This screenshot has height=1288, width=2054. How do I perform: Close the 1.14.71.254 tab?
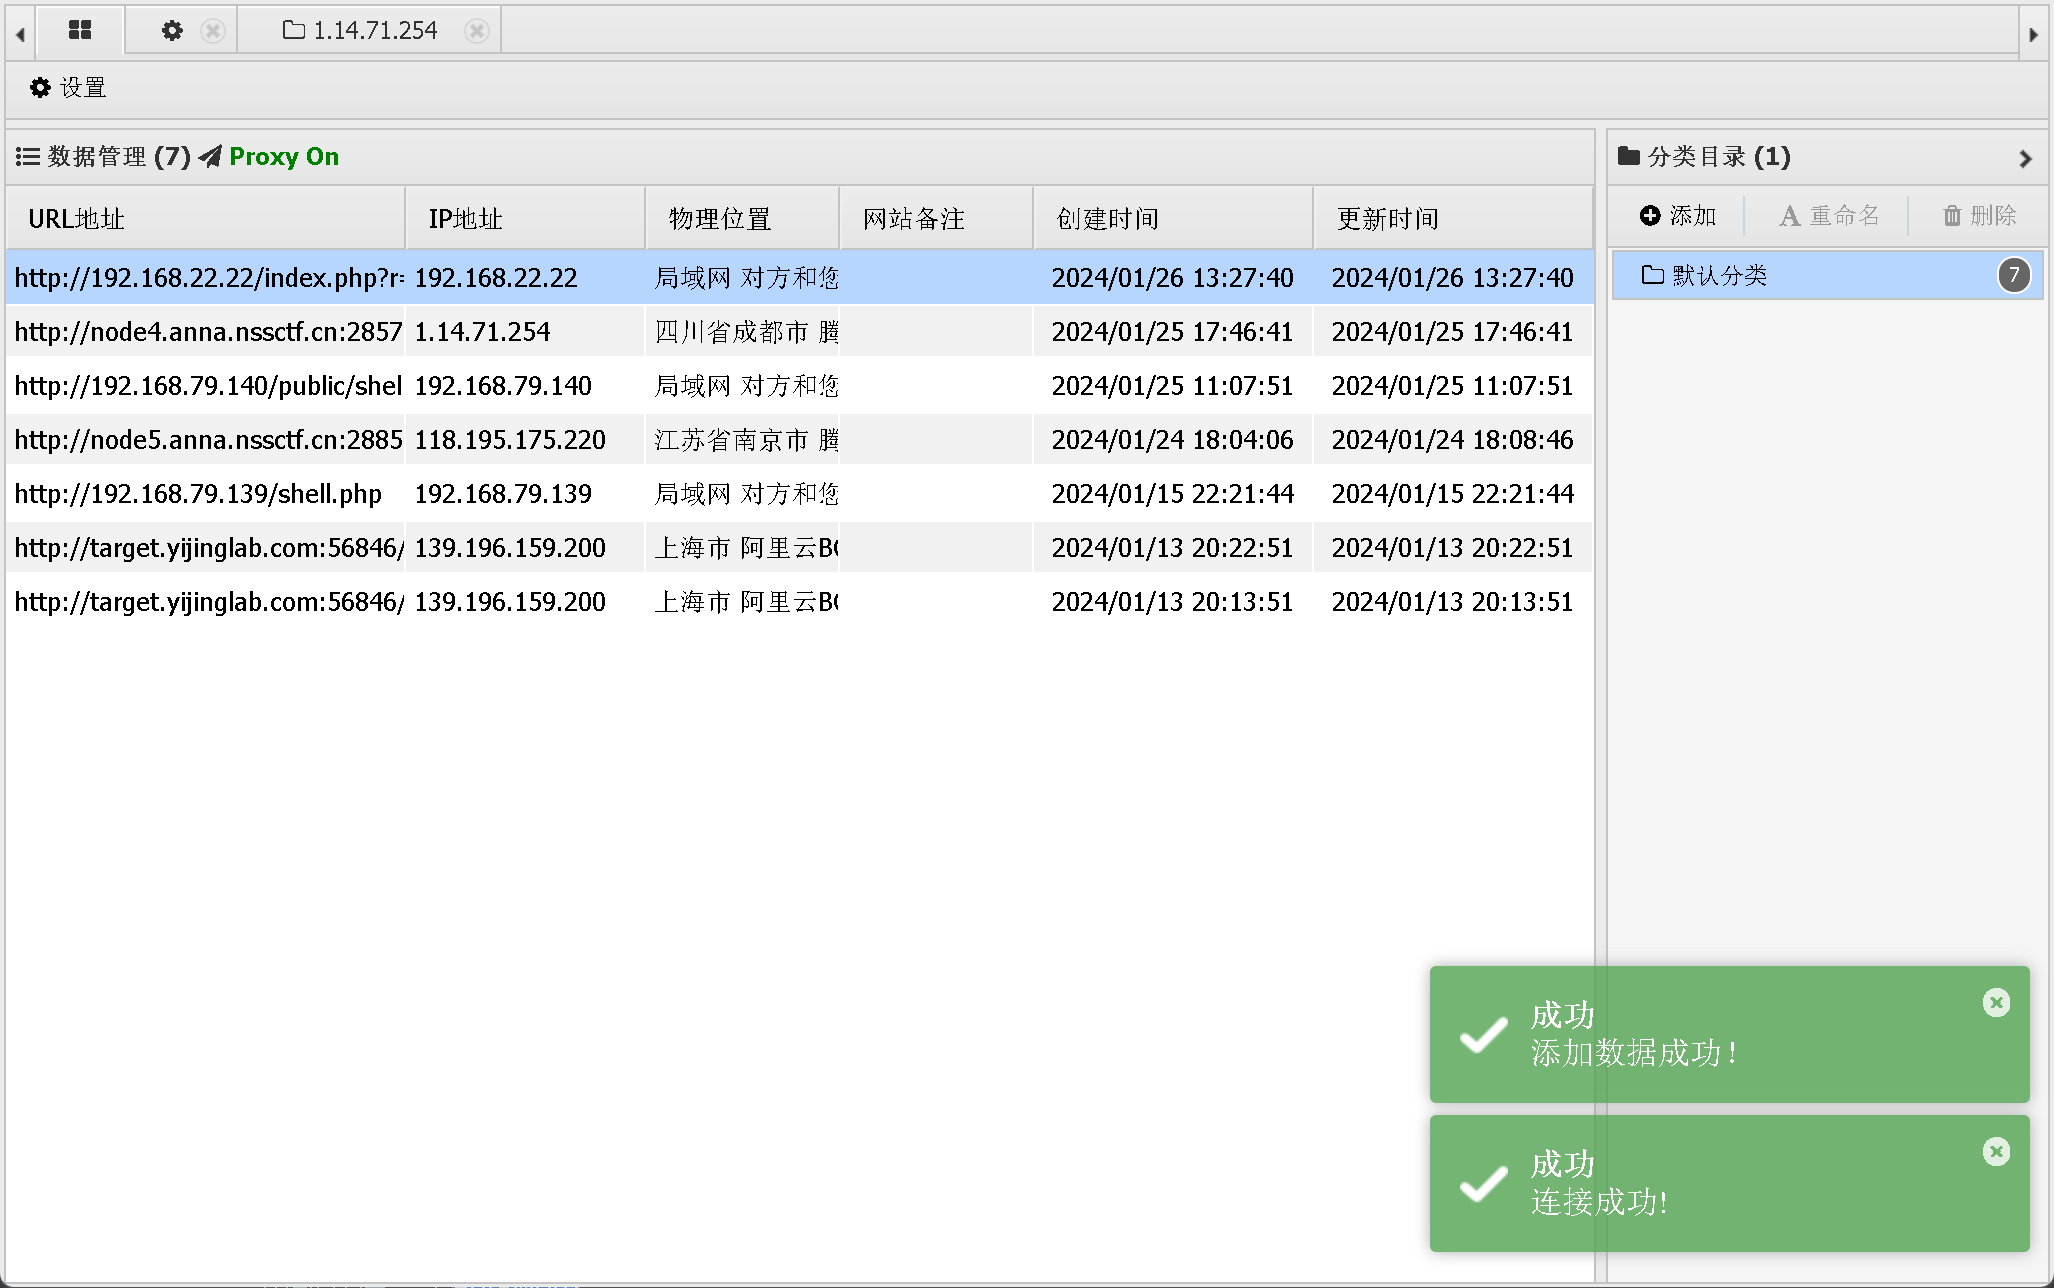[477, 31]
